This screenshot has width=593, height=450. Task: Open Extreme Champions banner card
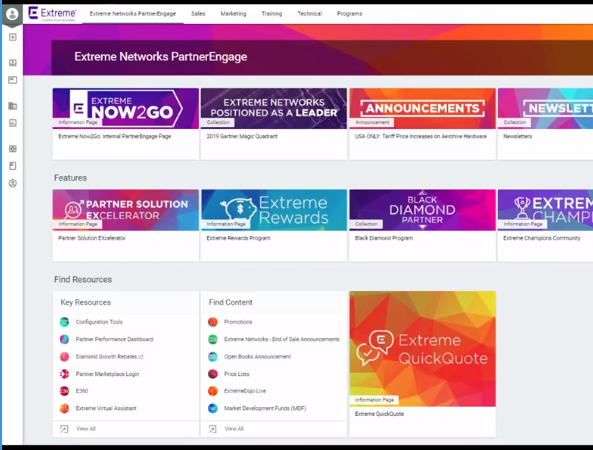(545, 210)
